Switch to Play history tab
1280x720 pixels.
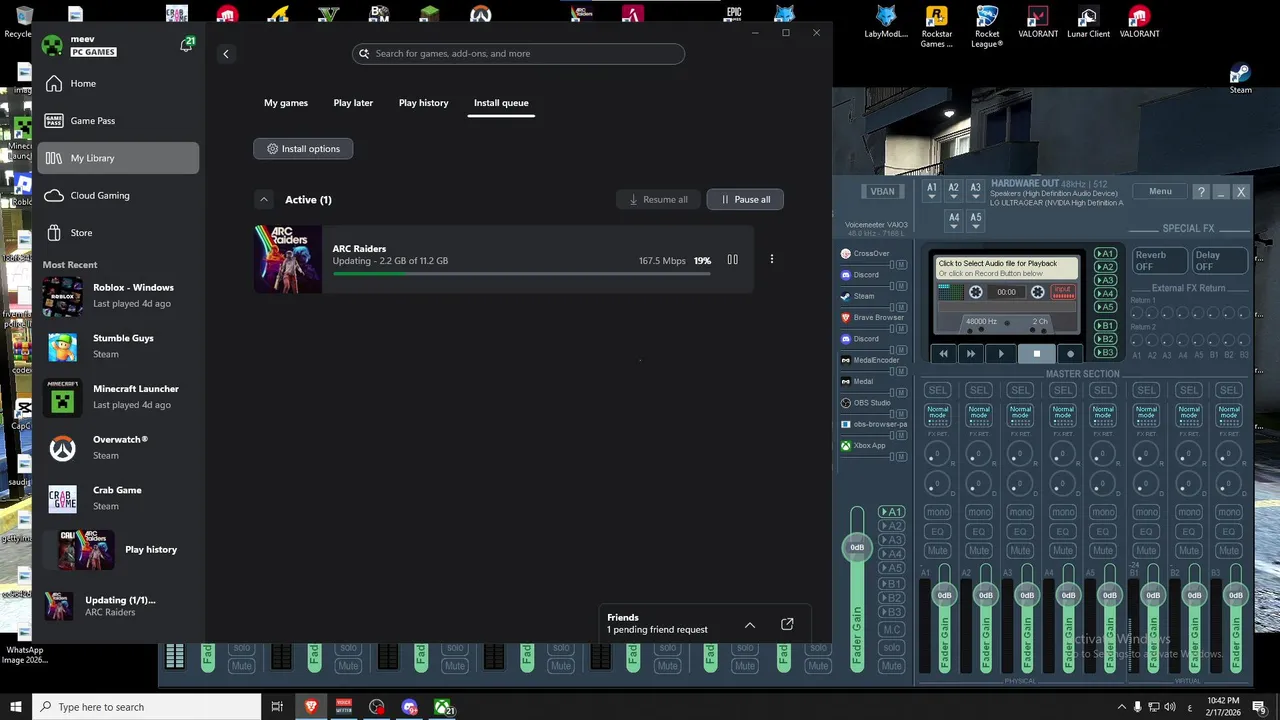click(424, 103)
